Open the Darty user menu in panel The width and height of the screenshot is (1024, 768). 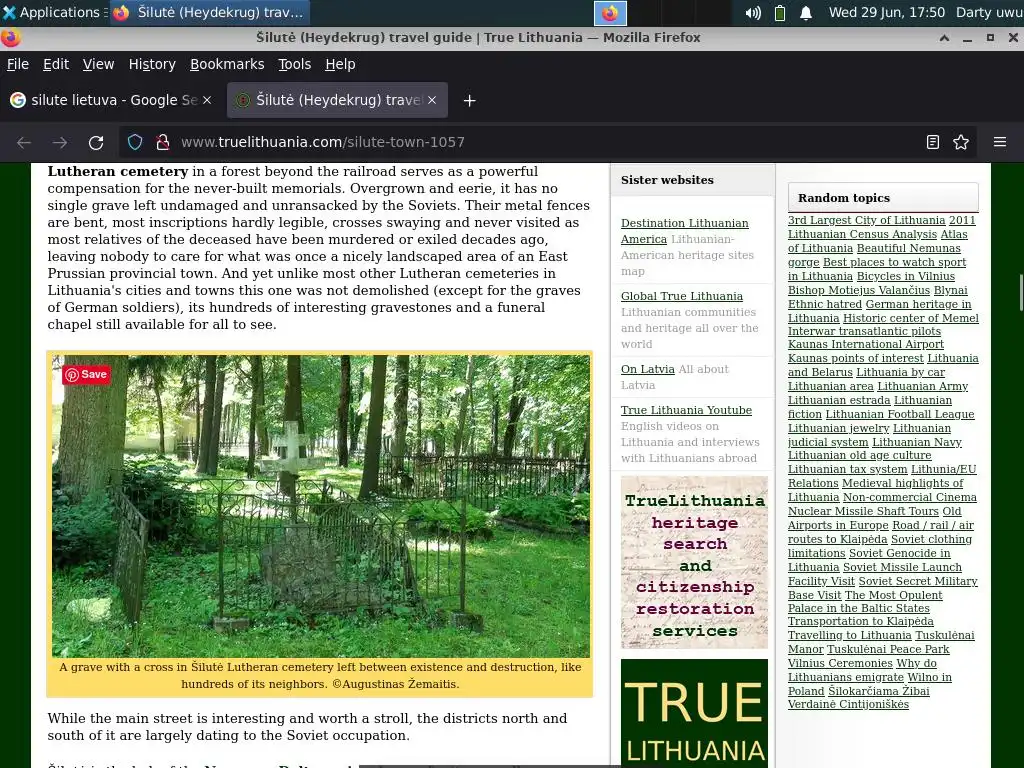pyautogui.click(x=989, y=12)
